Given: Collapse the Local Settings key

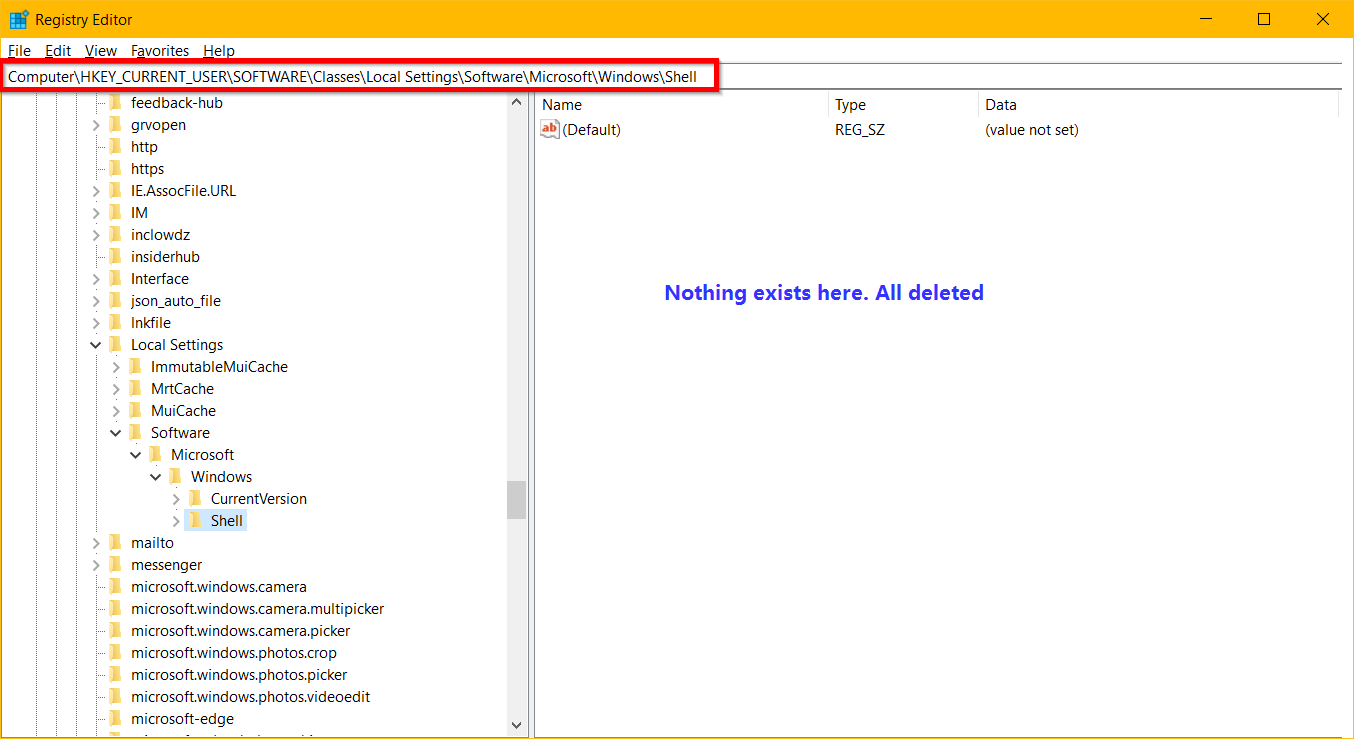Looking at the screenshot, I should [x=96, y=345].
